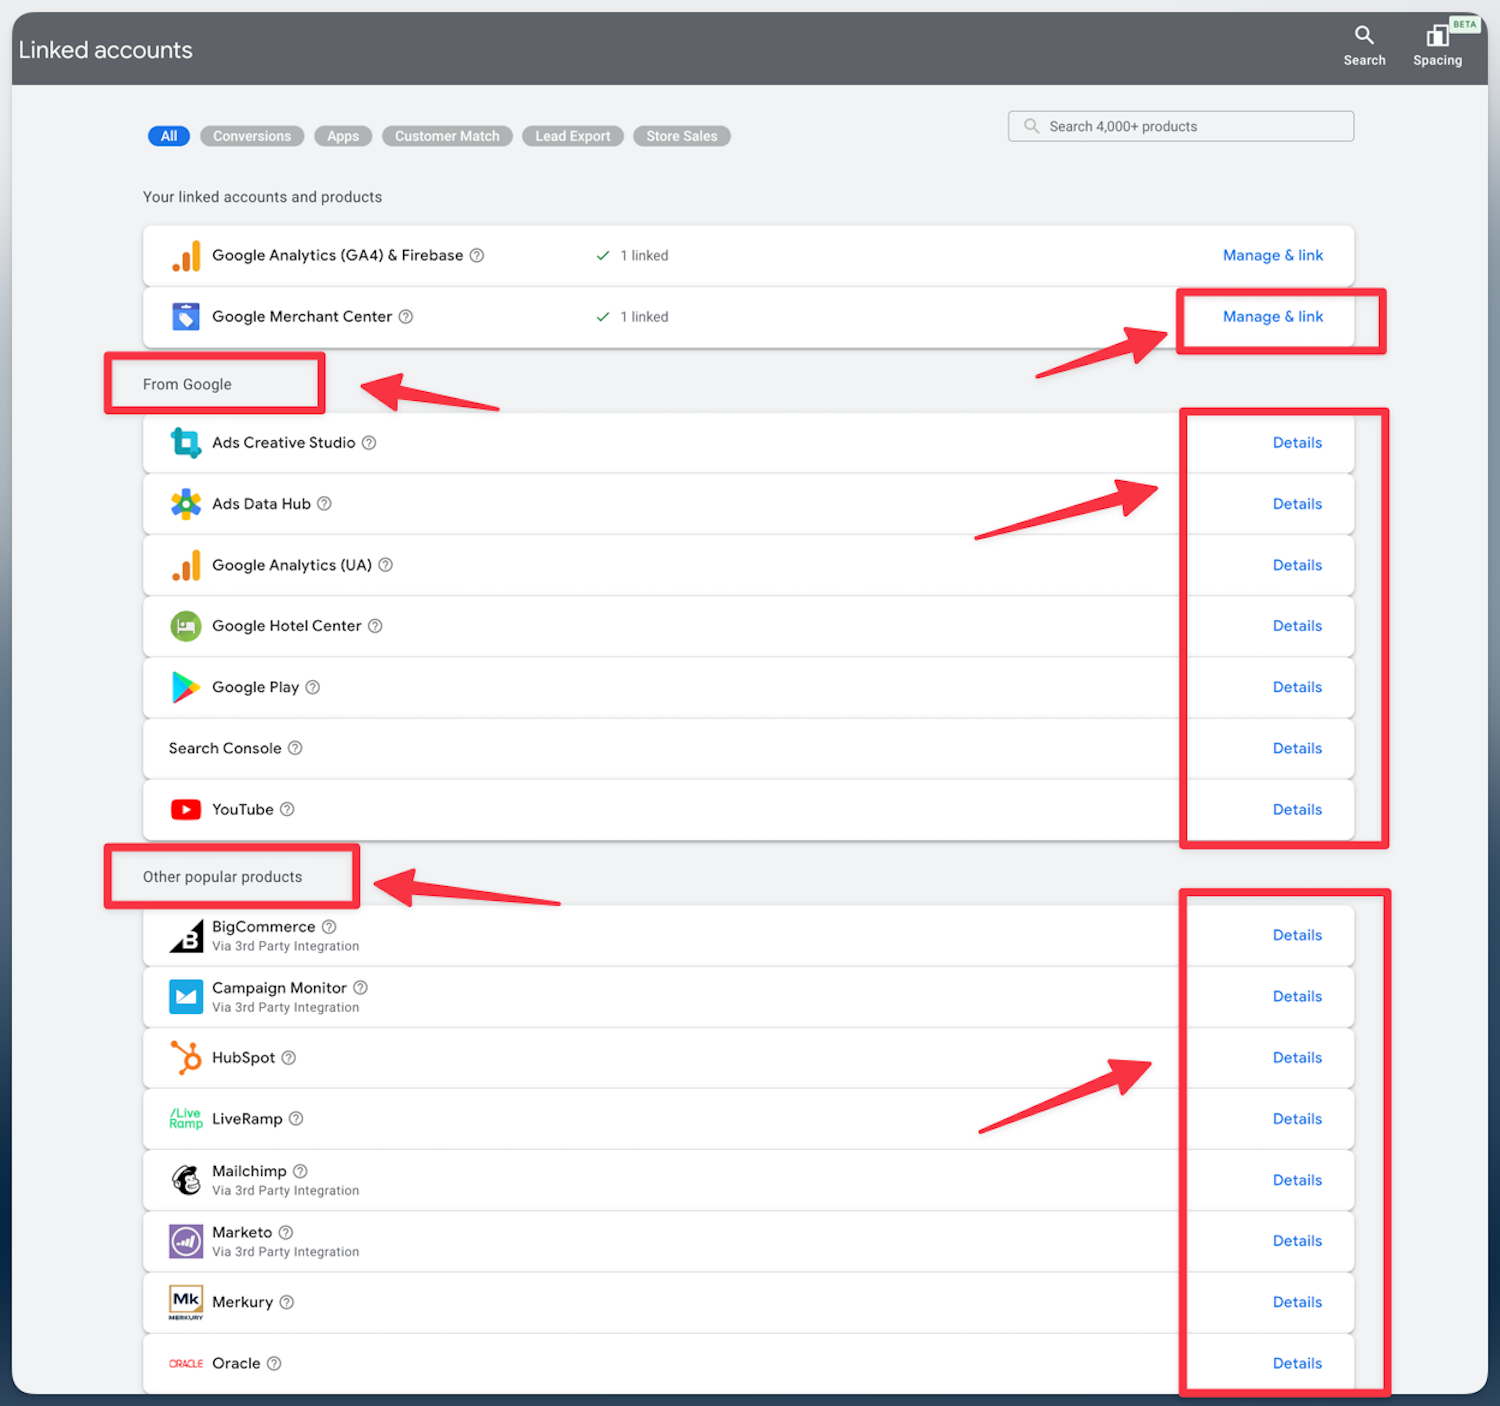Filter by Conversions chip
Image resolution: width=1500 pixels, height=1406 pixels.
252,137
